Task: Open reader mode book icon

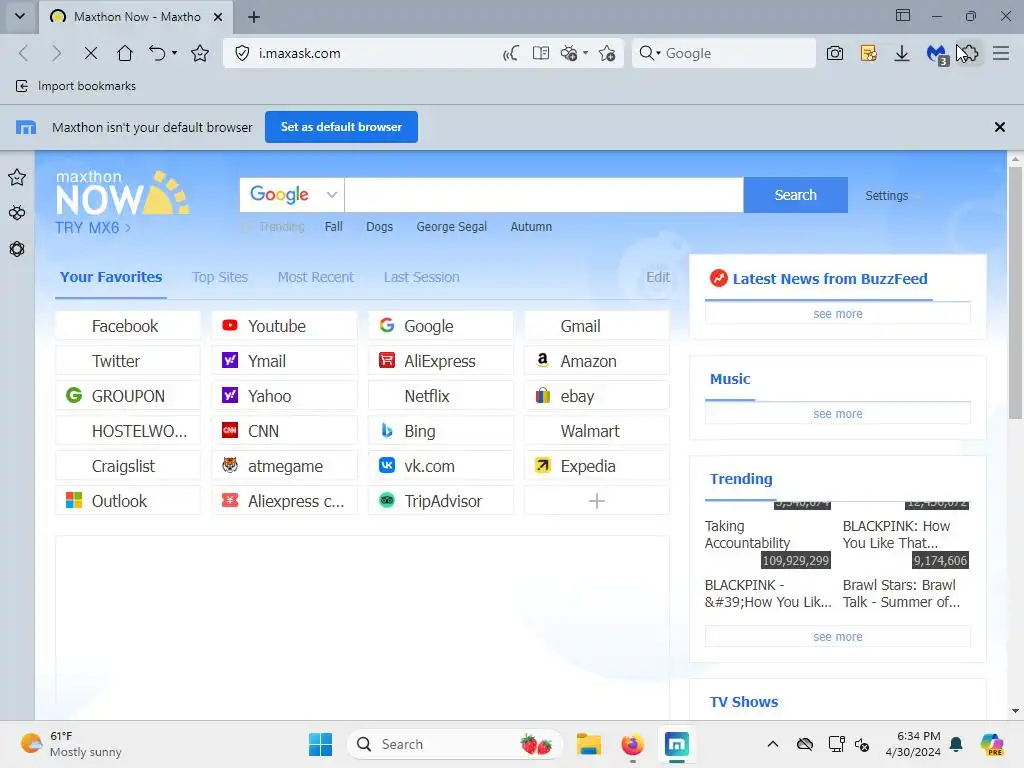Action: pos(541,53)
